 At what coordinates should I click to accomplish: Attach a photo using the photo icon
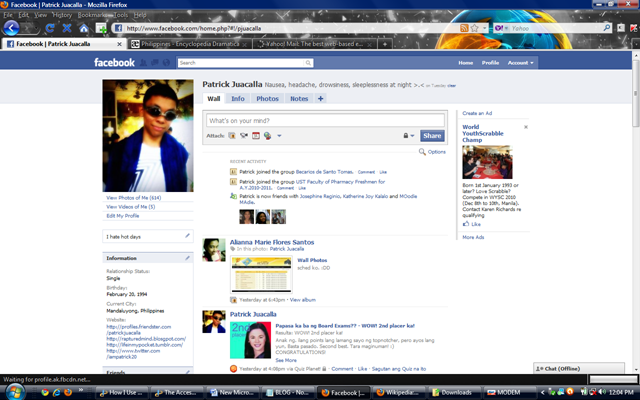pyautogui.click(x=232, y=136)
